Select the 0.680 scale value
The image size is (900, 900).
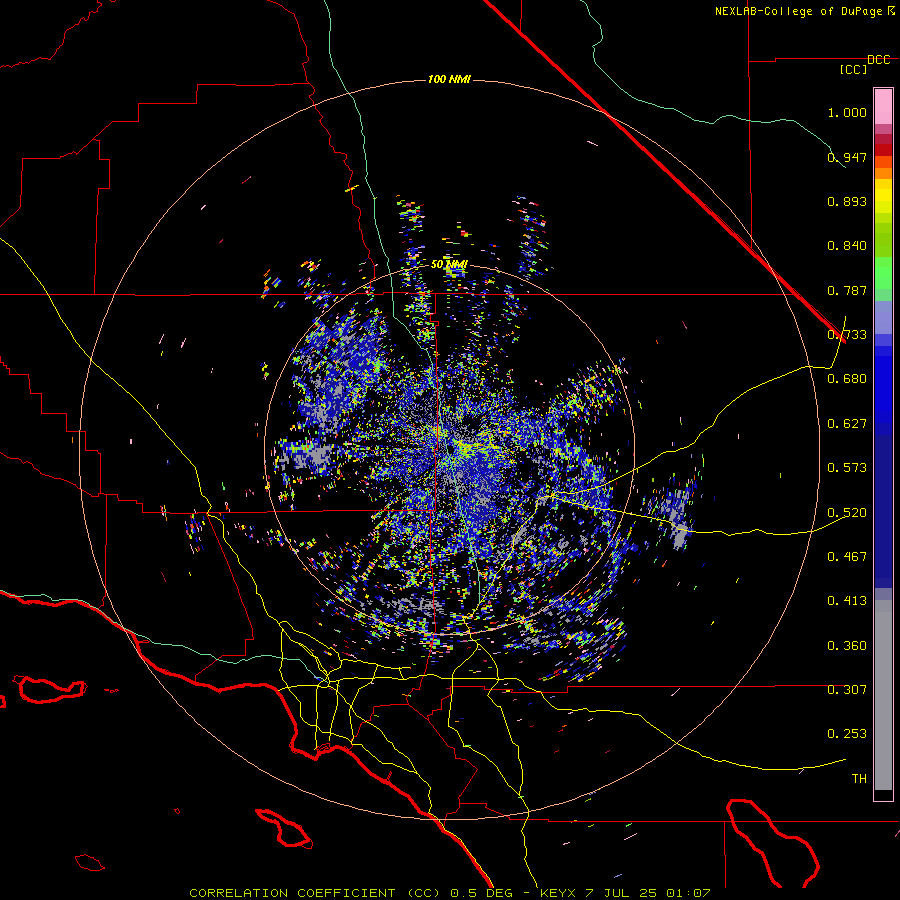(847, 379)
